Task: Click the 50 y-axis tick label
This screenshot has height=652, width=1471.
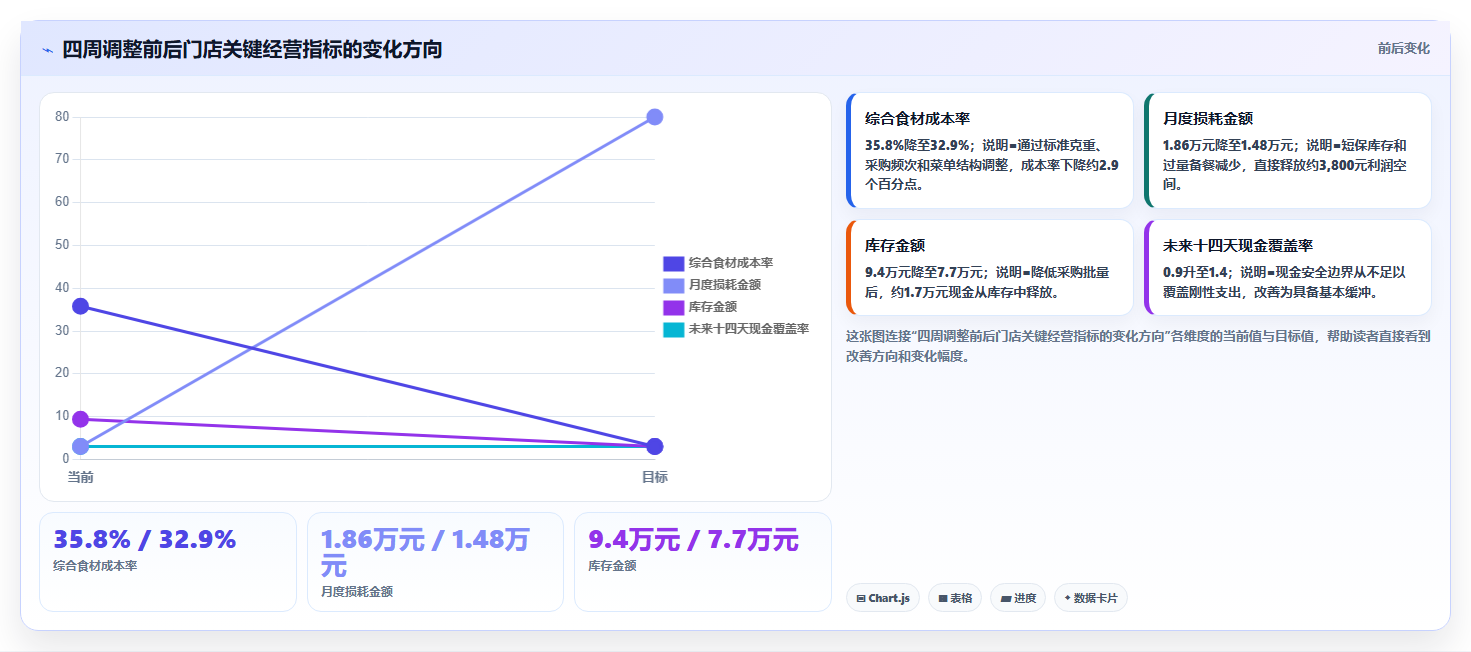Action: pos(62,245)
